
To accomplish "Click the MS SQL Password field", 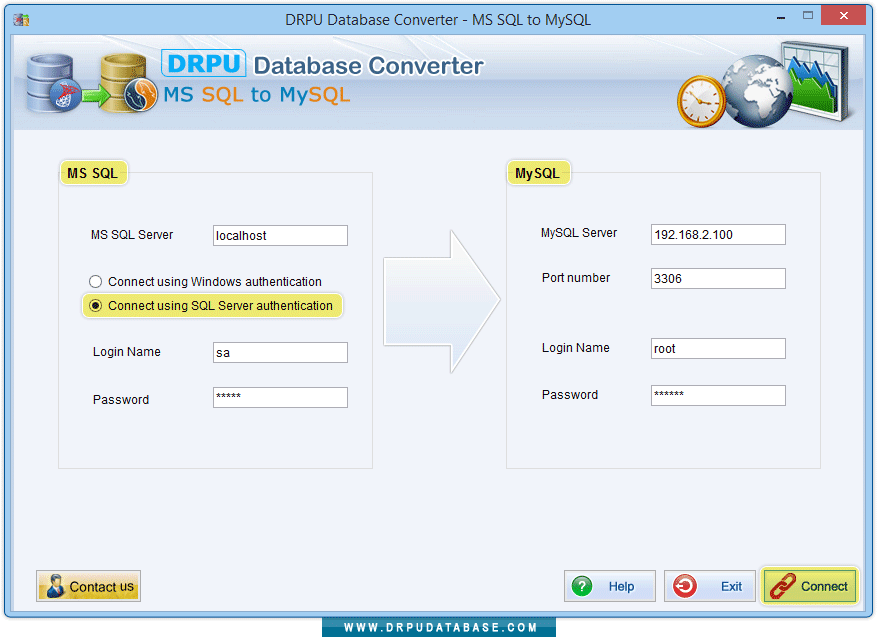I will click(280, 397).
